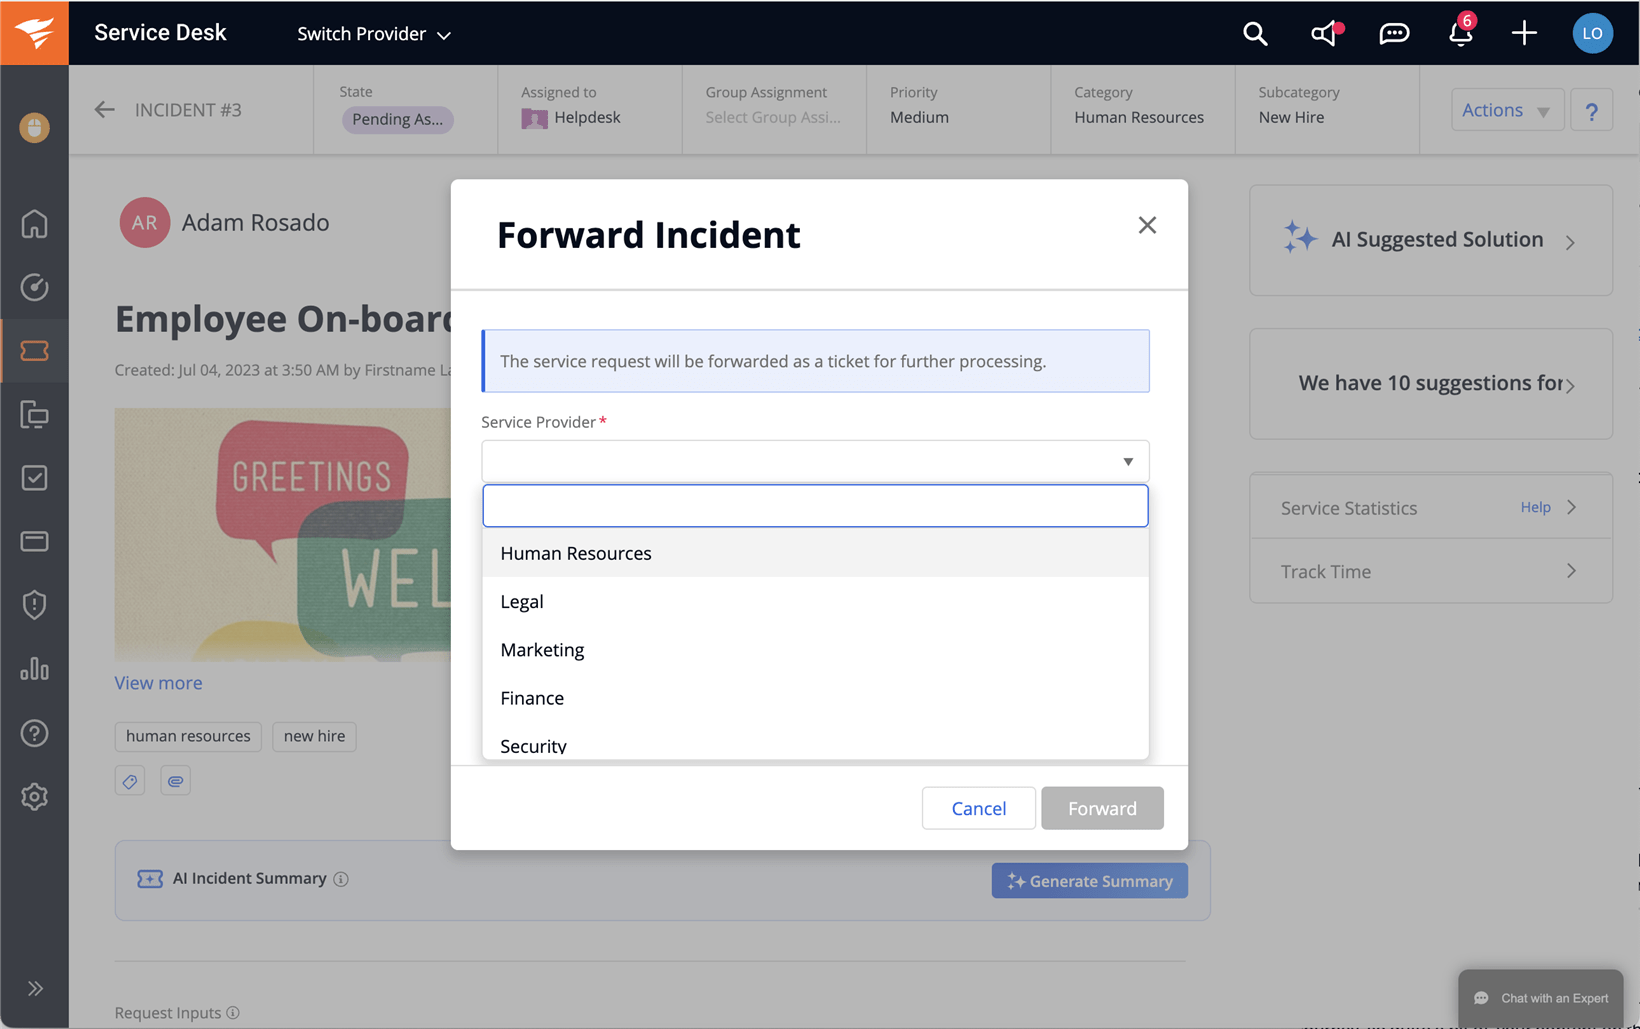Open the Switch Provider dropdown

[x=373, y=34]
